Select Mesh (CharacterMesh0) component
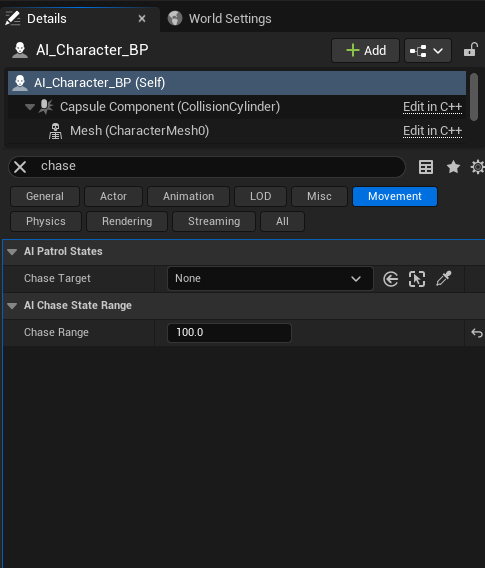Viewport: 485px width, 568px height. click(139, 131)
